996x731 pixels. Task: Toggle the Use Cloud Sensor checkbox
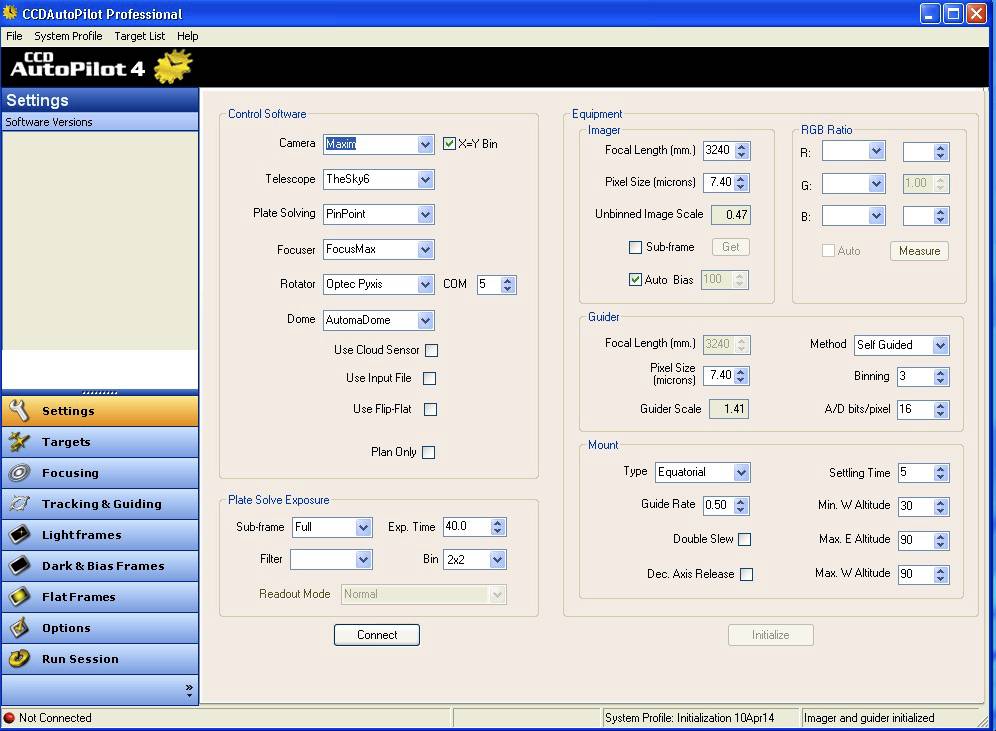pyautogui.click(x=431, y=350)
